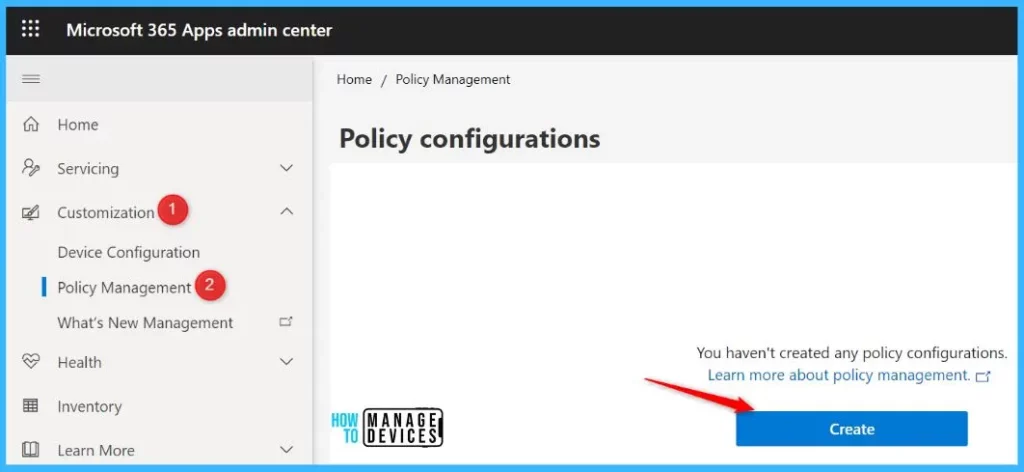Click external link icon after policy management link

coord(984,376)
